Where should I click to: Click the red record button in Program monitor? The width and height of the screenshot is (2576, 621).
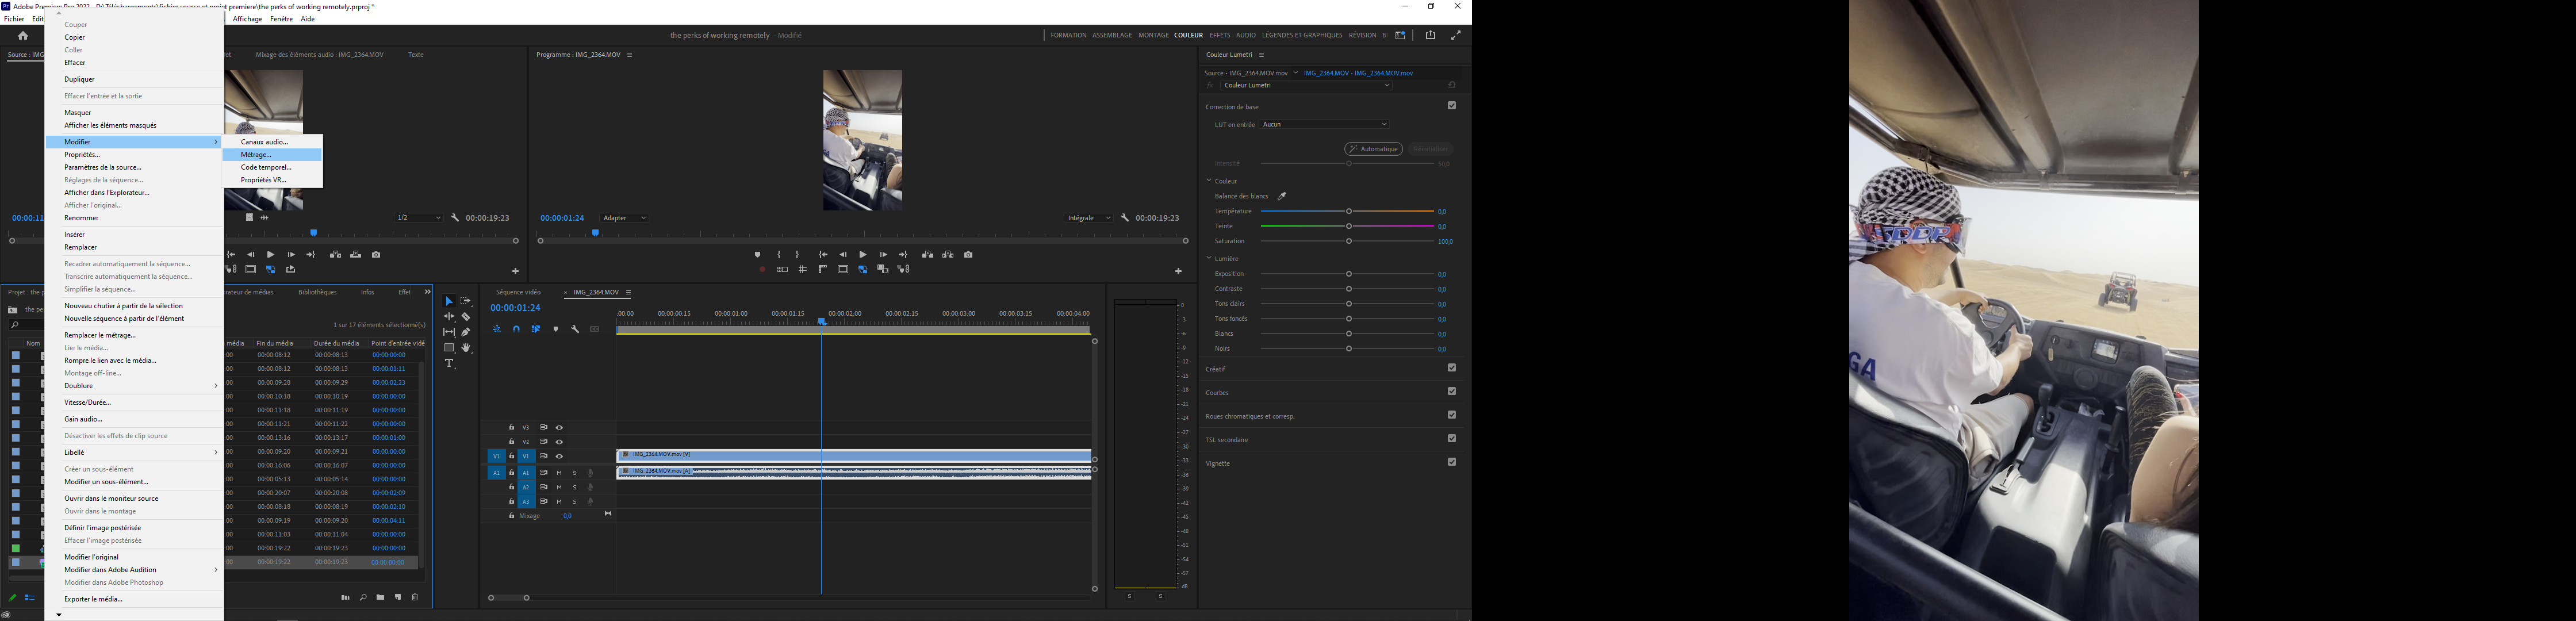pos(762,270)
